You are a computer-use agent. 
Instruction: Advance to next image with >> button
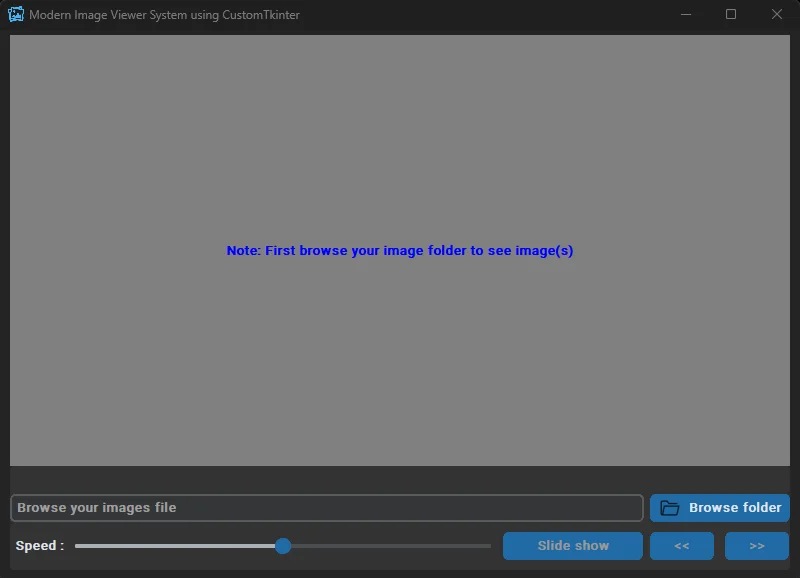point(757,546)
